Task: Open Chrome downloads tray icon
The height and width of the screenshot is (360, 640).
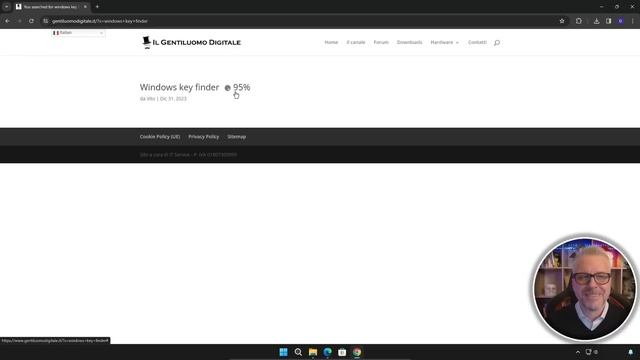Action: click(596, 21)
